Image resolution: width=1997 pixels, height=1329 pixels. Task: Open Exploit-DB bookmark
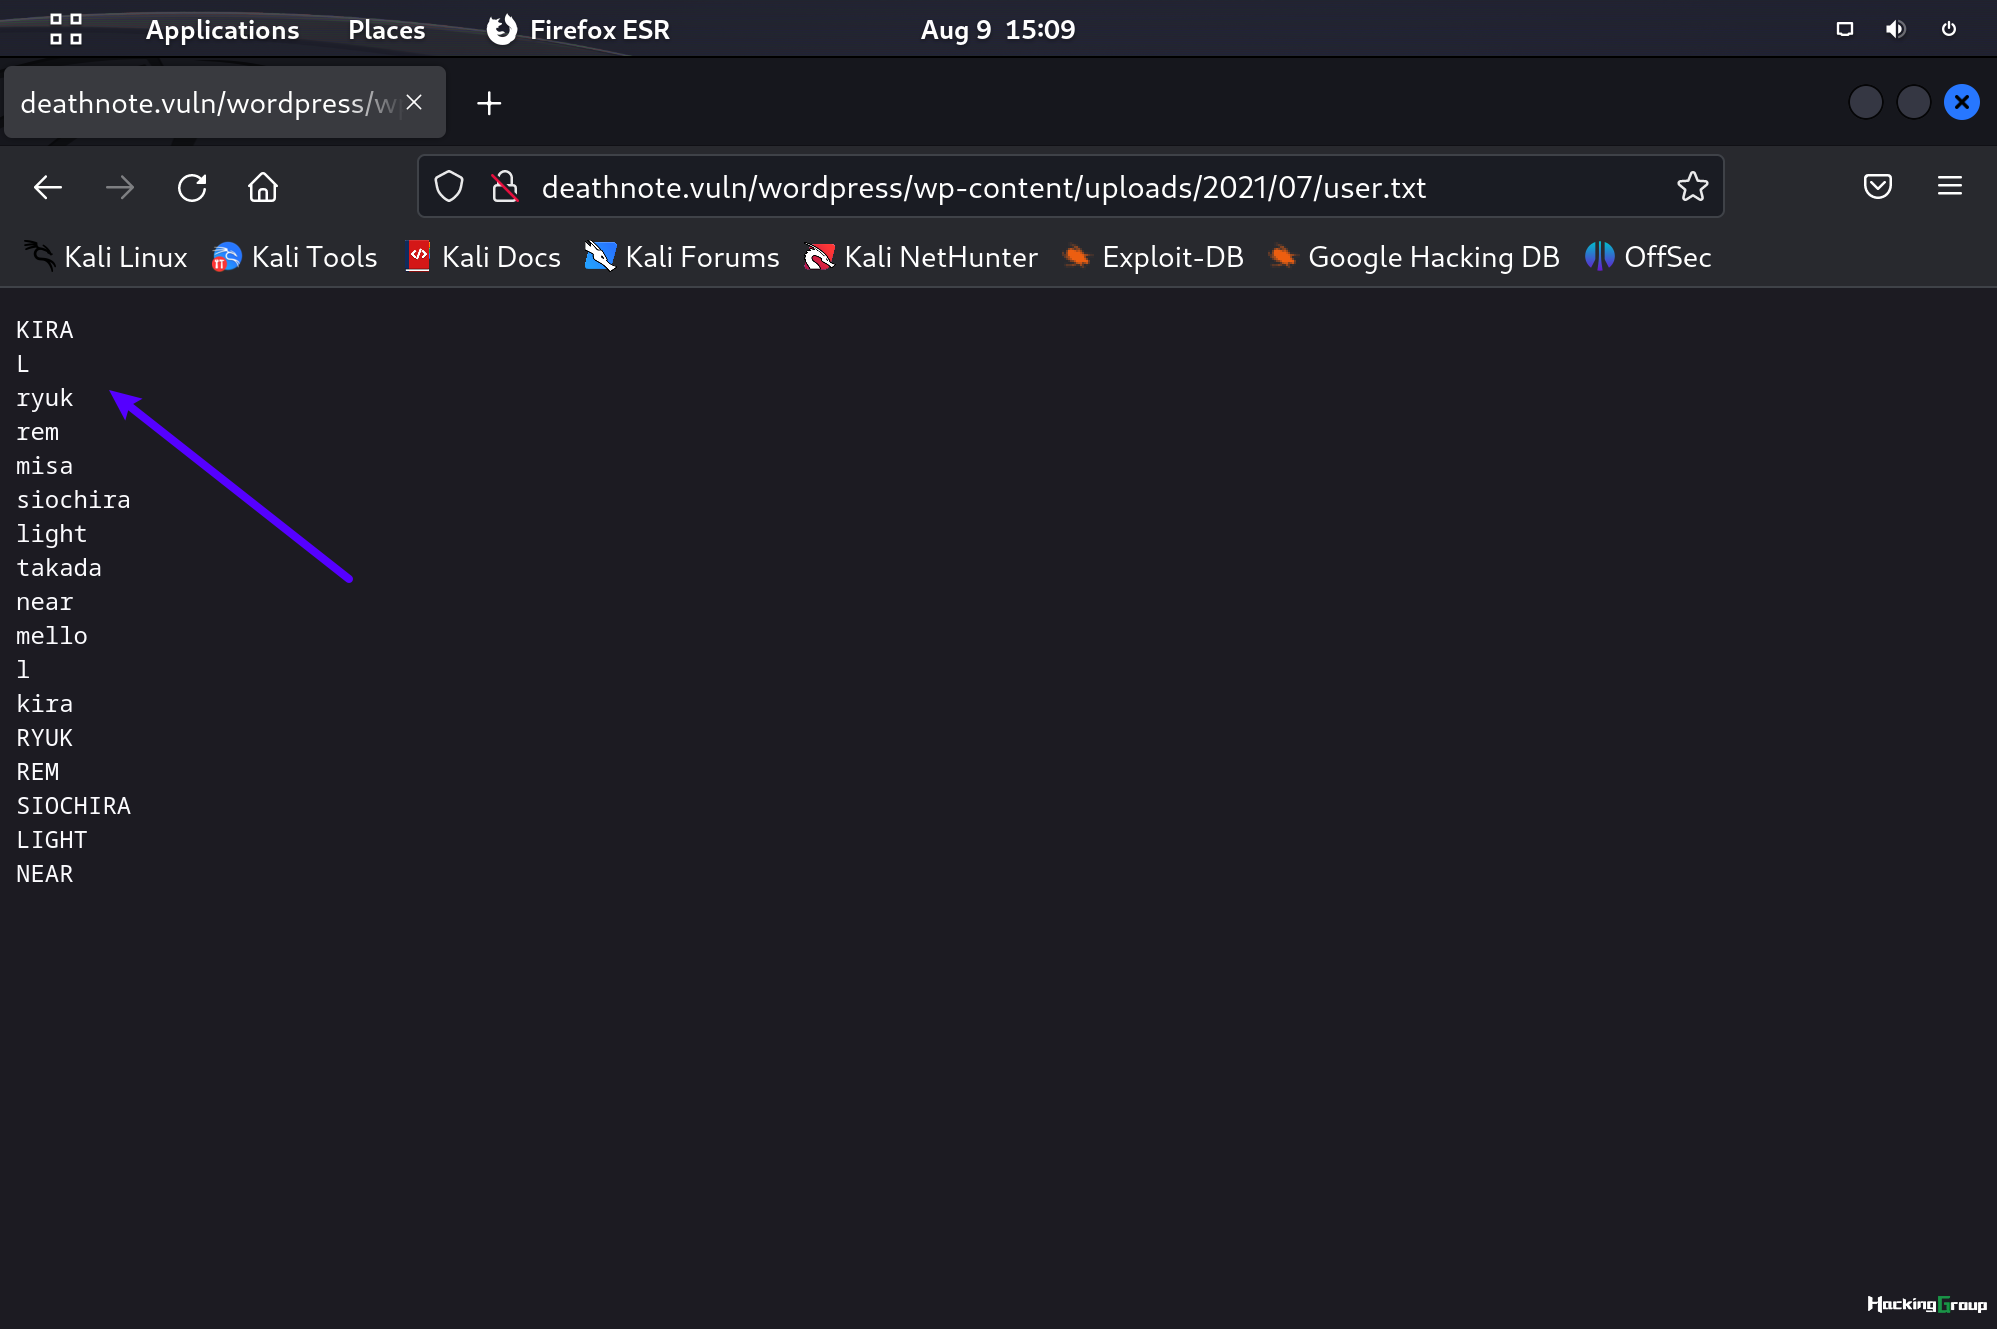tap(1153, 257)
